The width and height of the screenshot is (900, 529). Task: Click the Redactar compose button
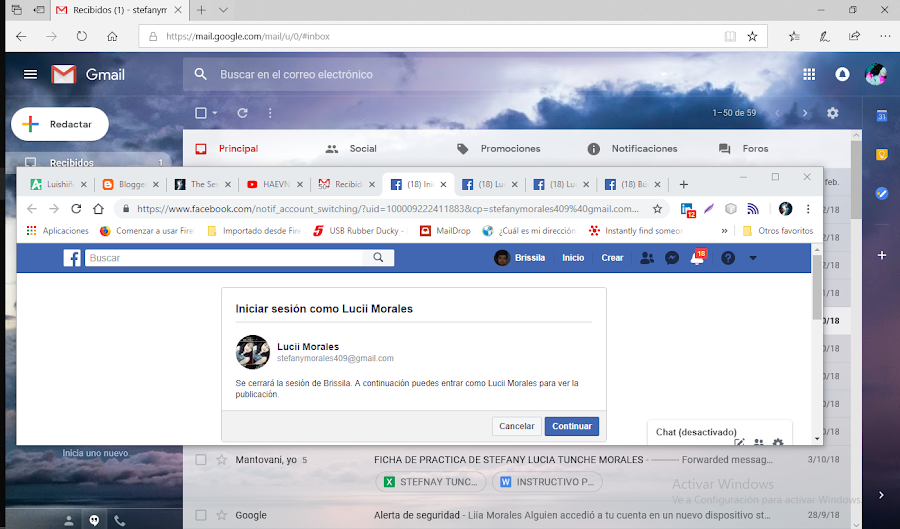tap(60, 124)
